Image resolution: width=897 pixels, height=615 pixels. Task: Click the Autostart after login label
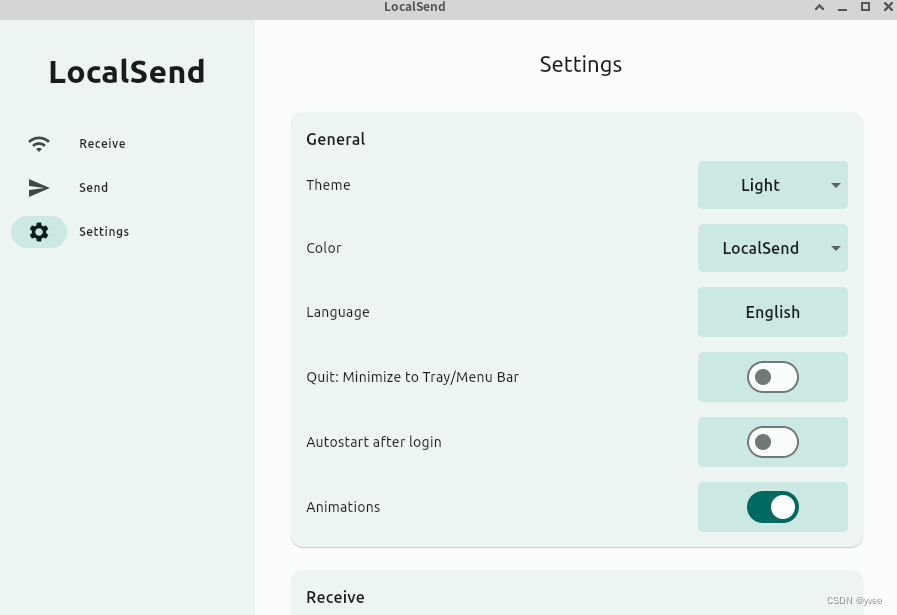(x=374, y=442)
